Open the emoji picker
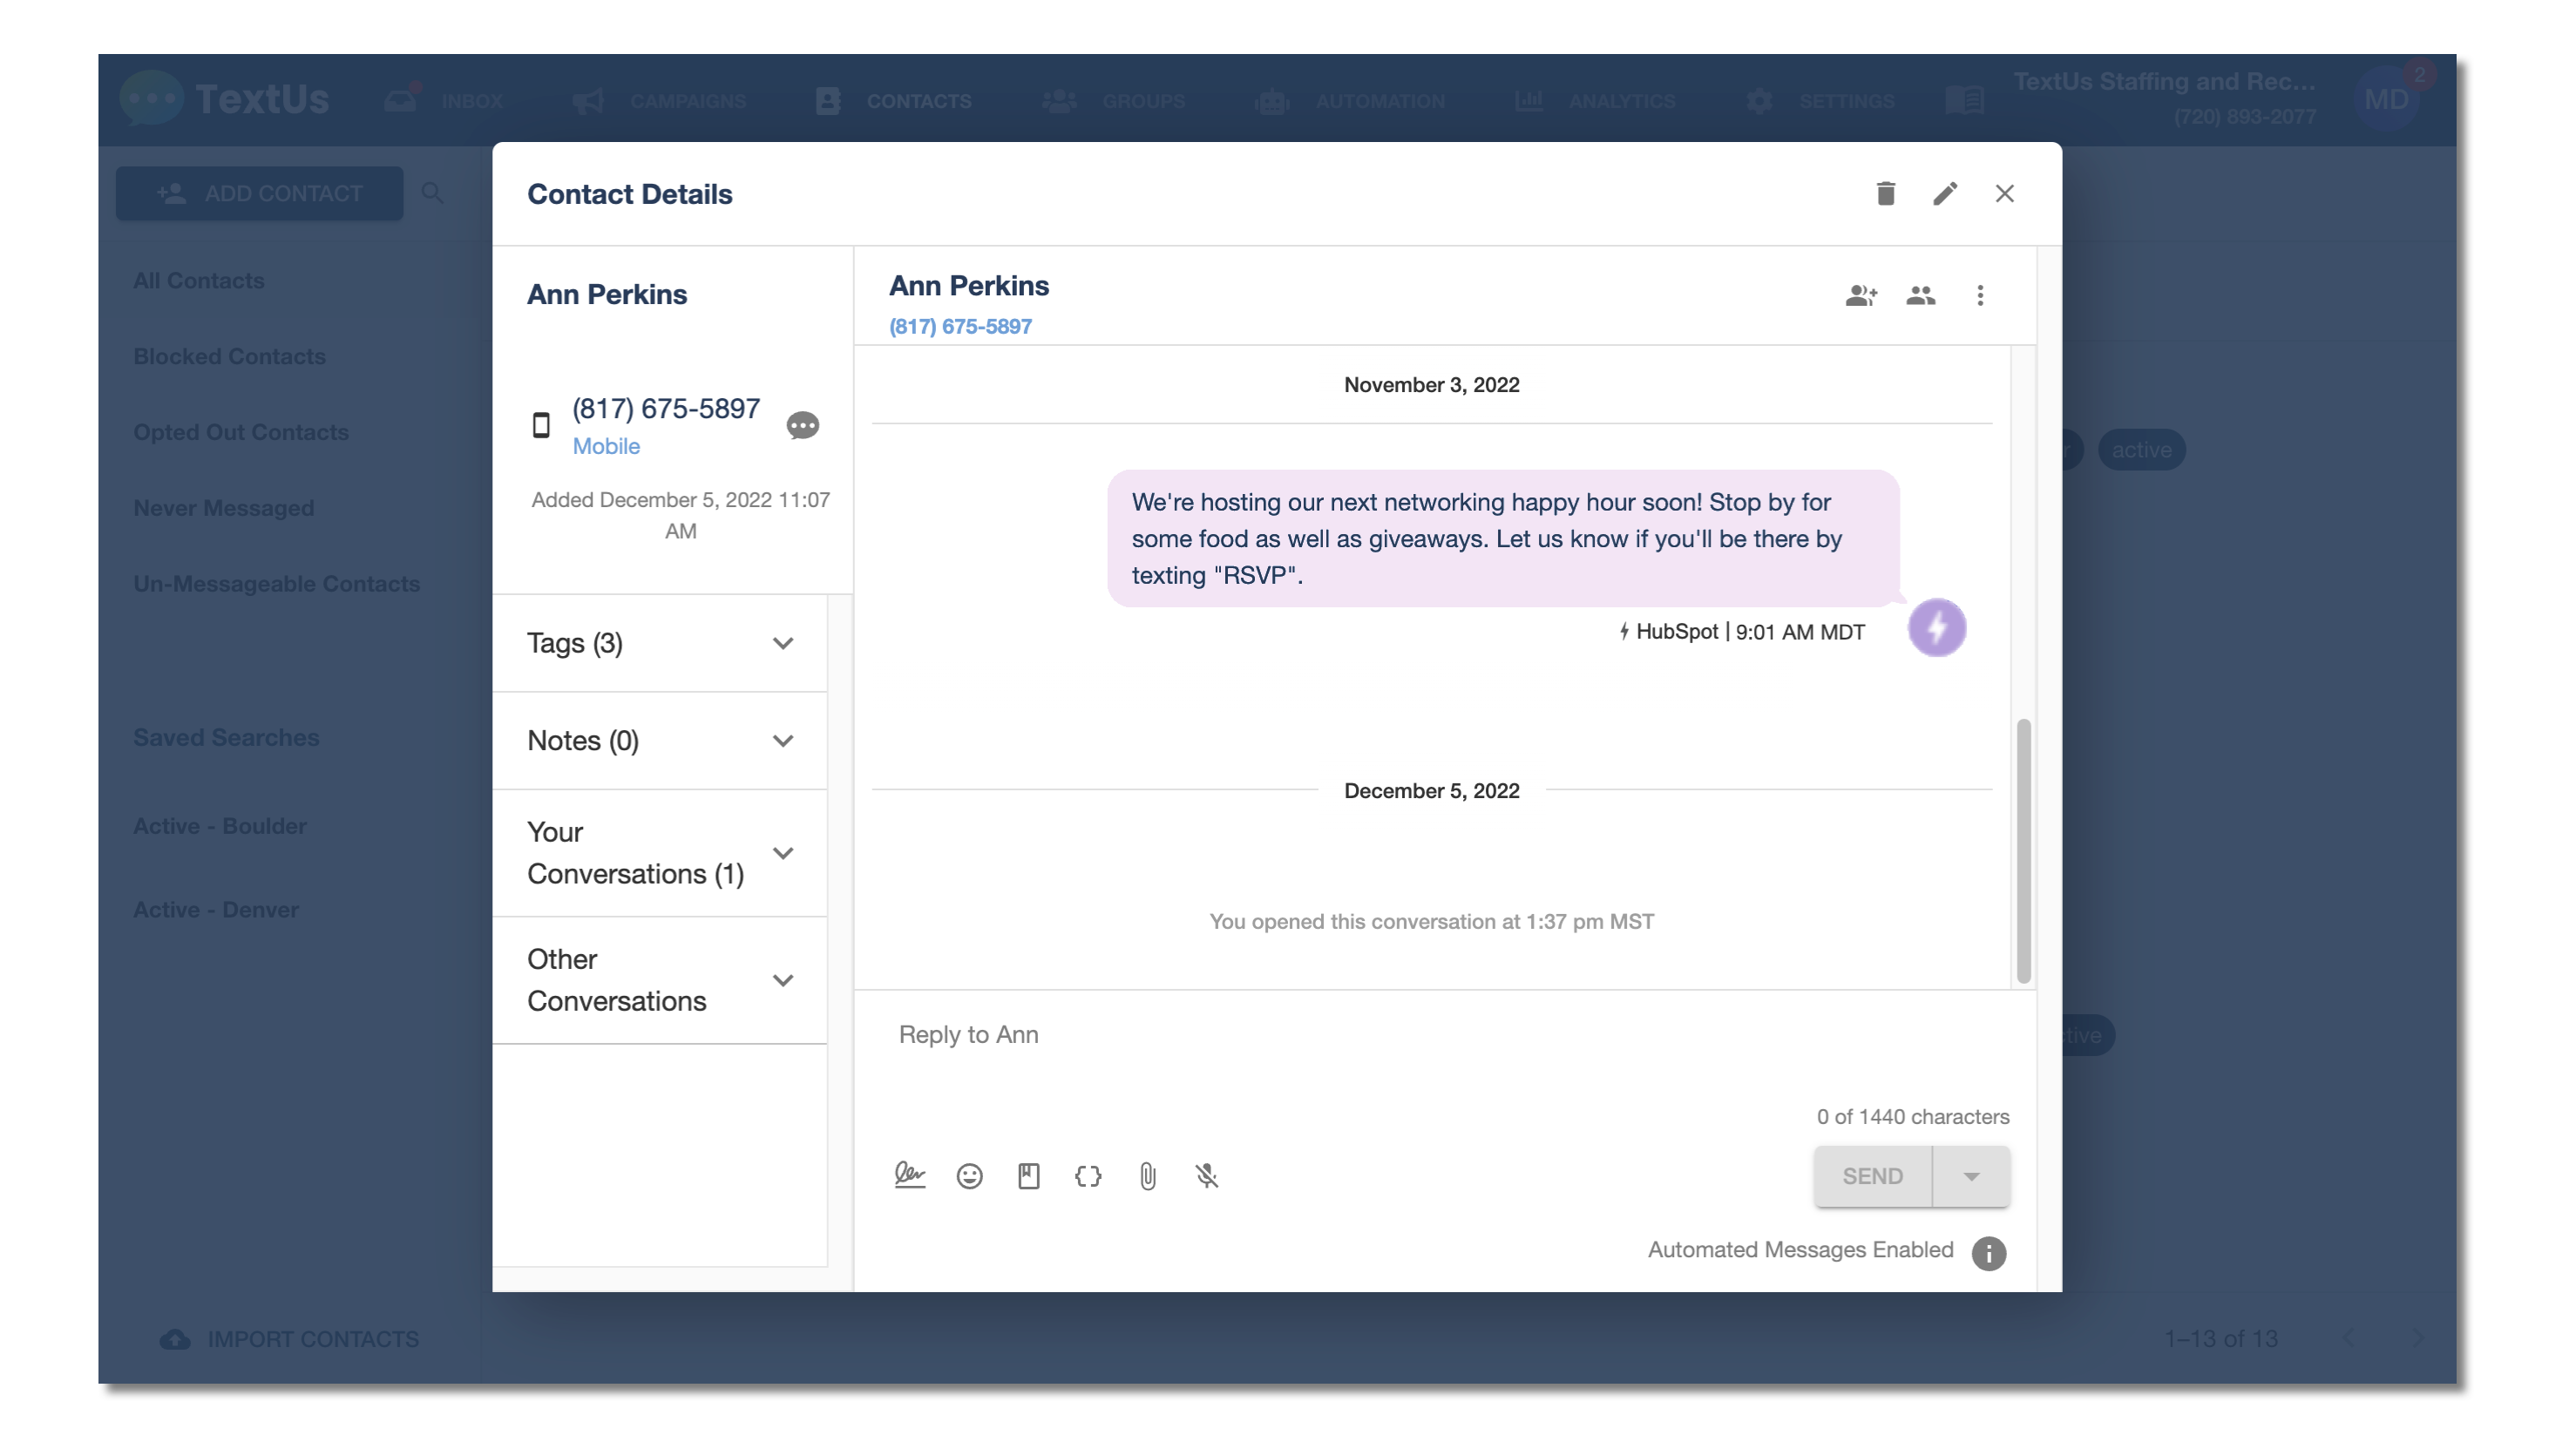 point(969,1176)
